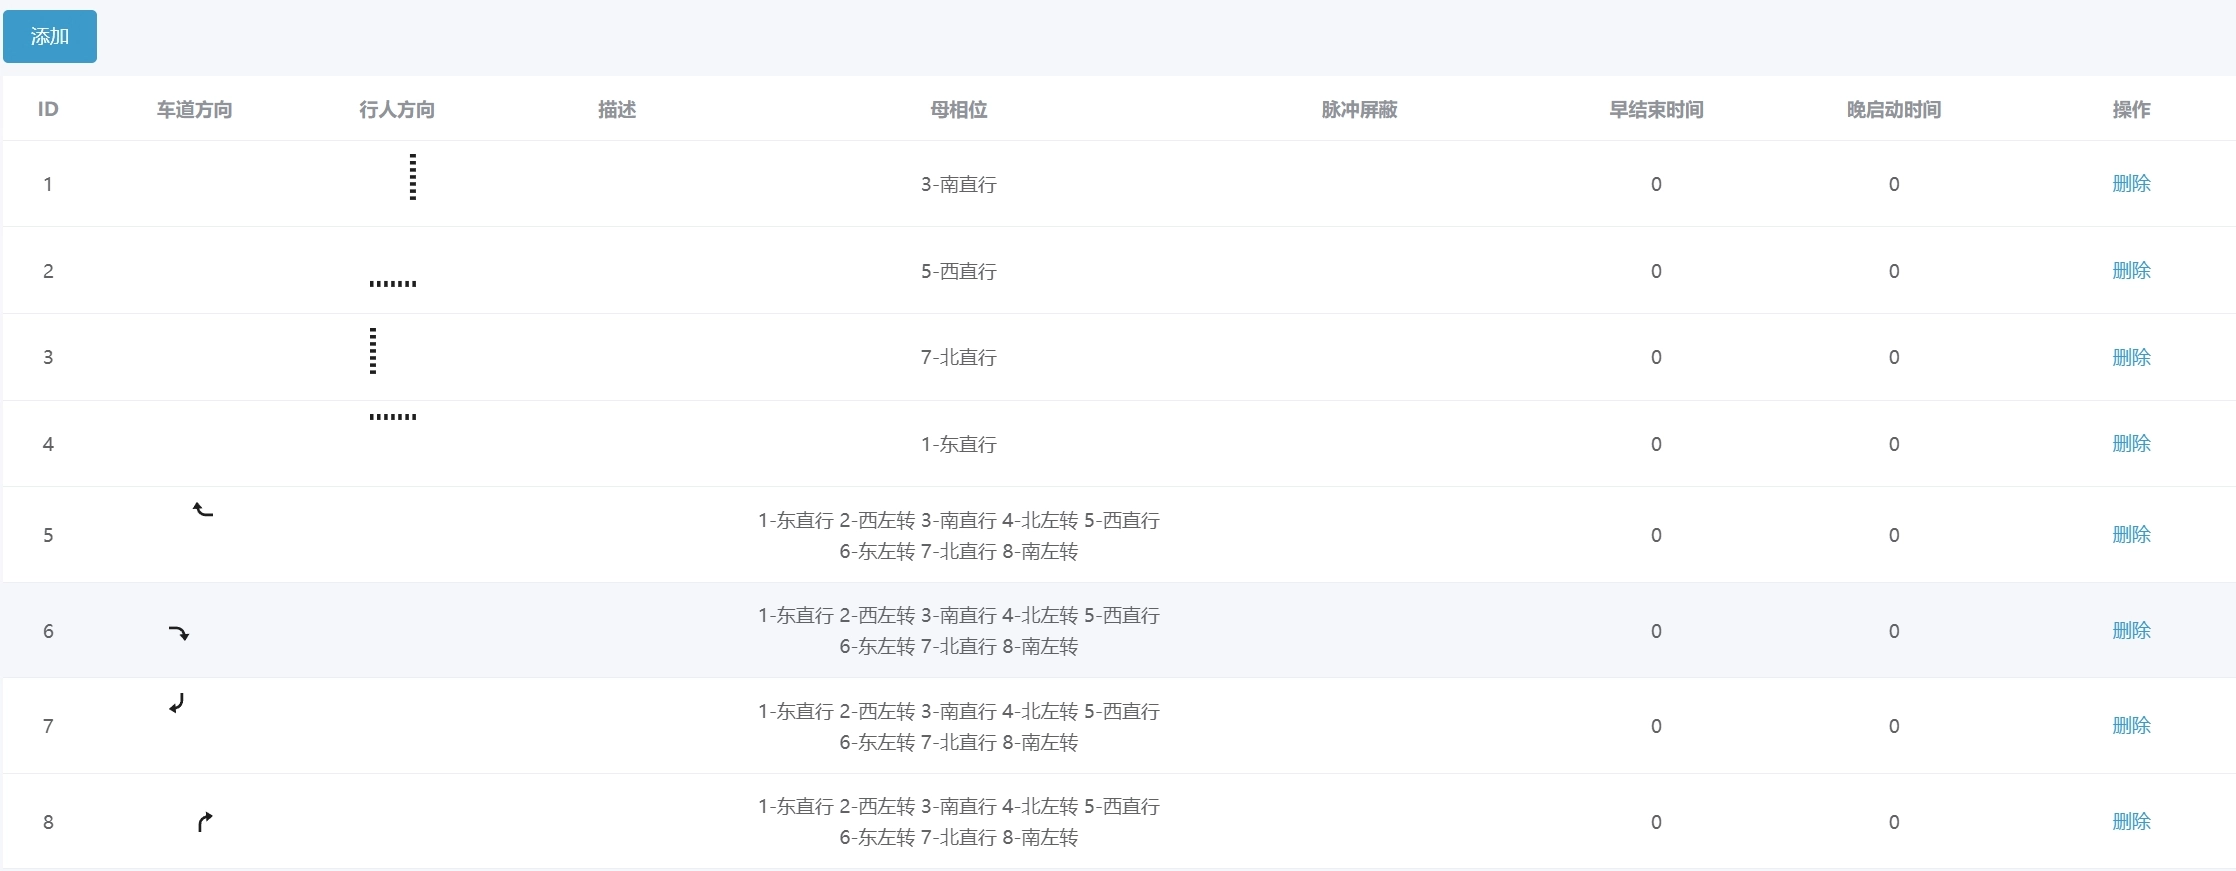Select the 3-南直行 parent phase cell
The image size is (2236, 871).
tap(958, 184)
